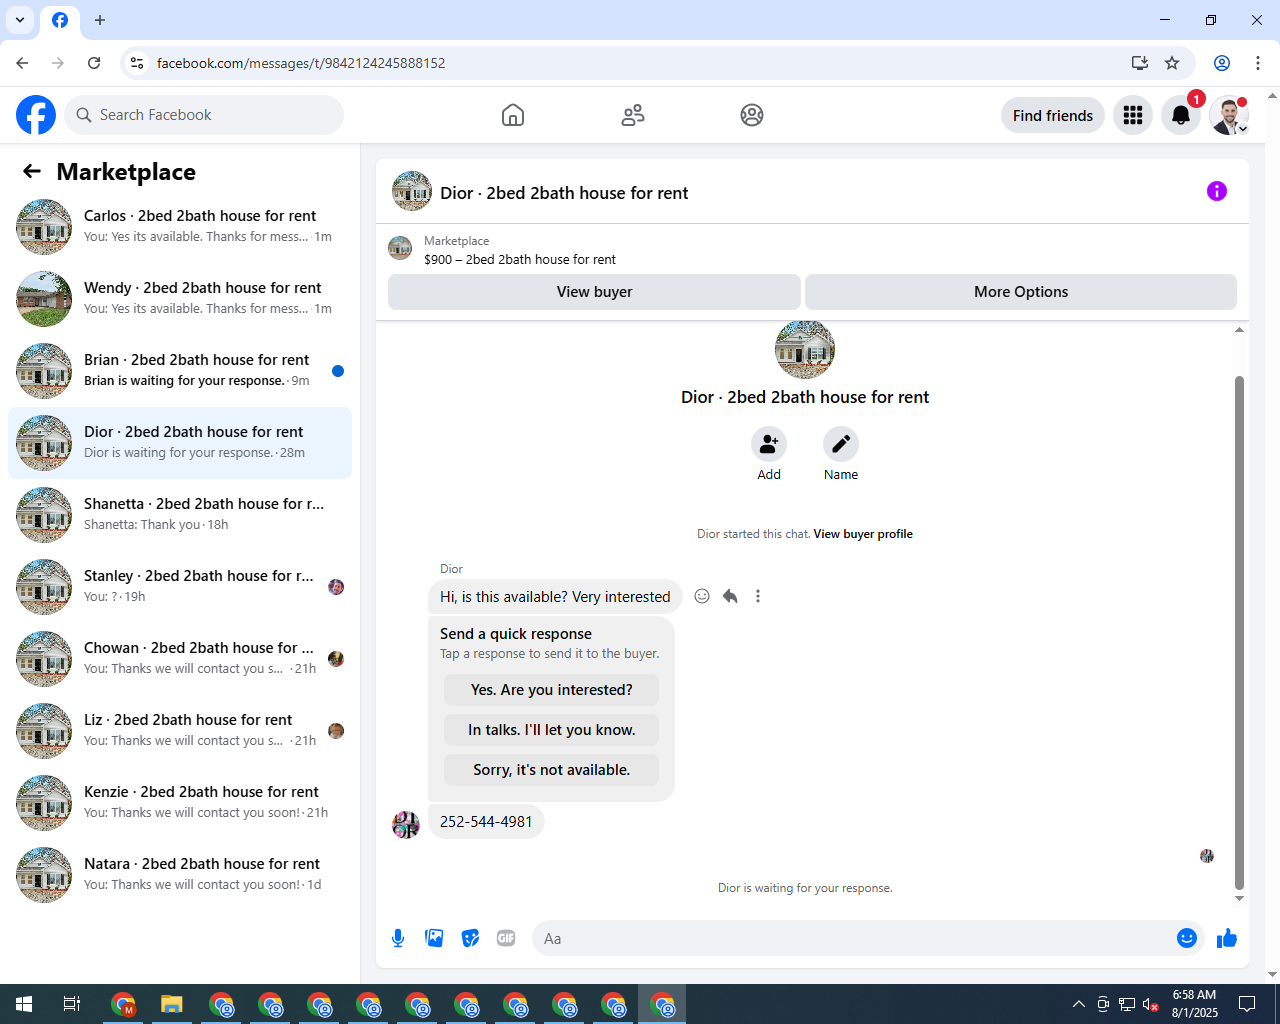1280x1024 pixels.
Task: Attach a photo or file icon
Action: tap(434, 938)
